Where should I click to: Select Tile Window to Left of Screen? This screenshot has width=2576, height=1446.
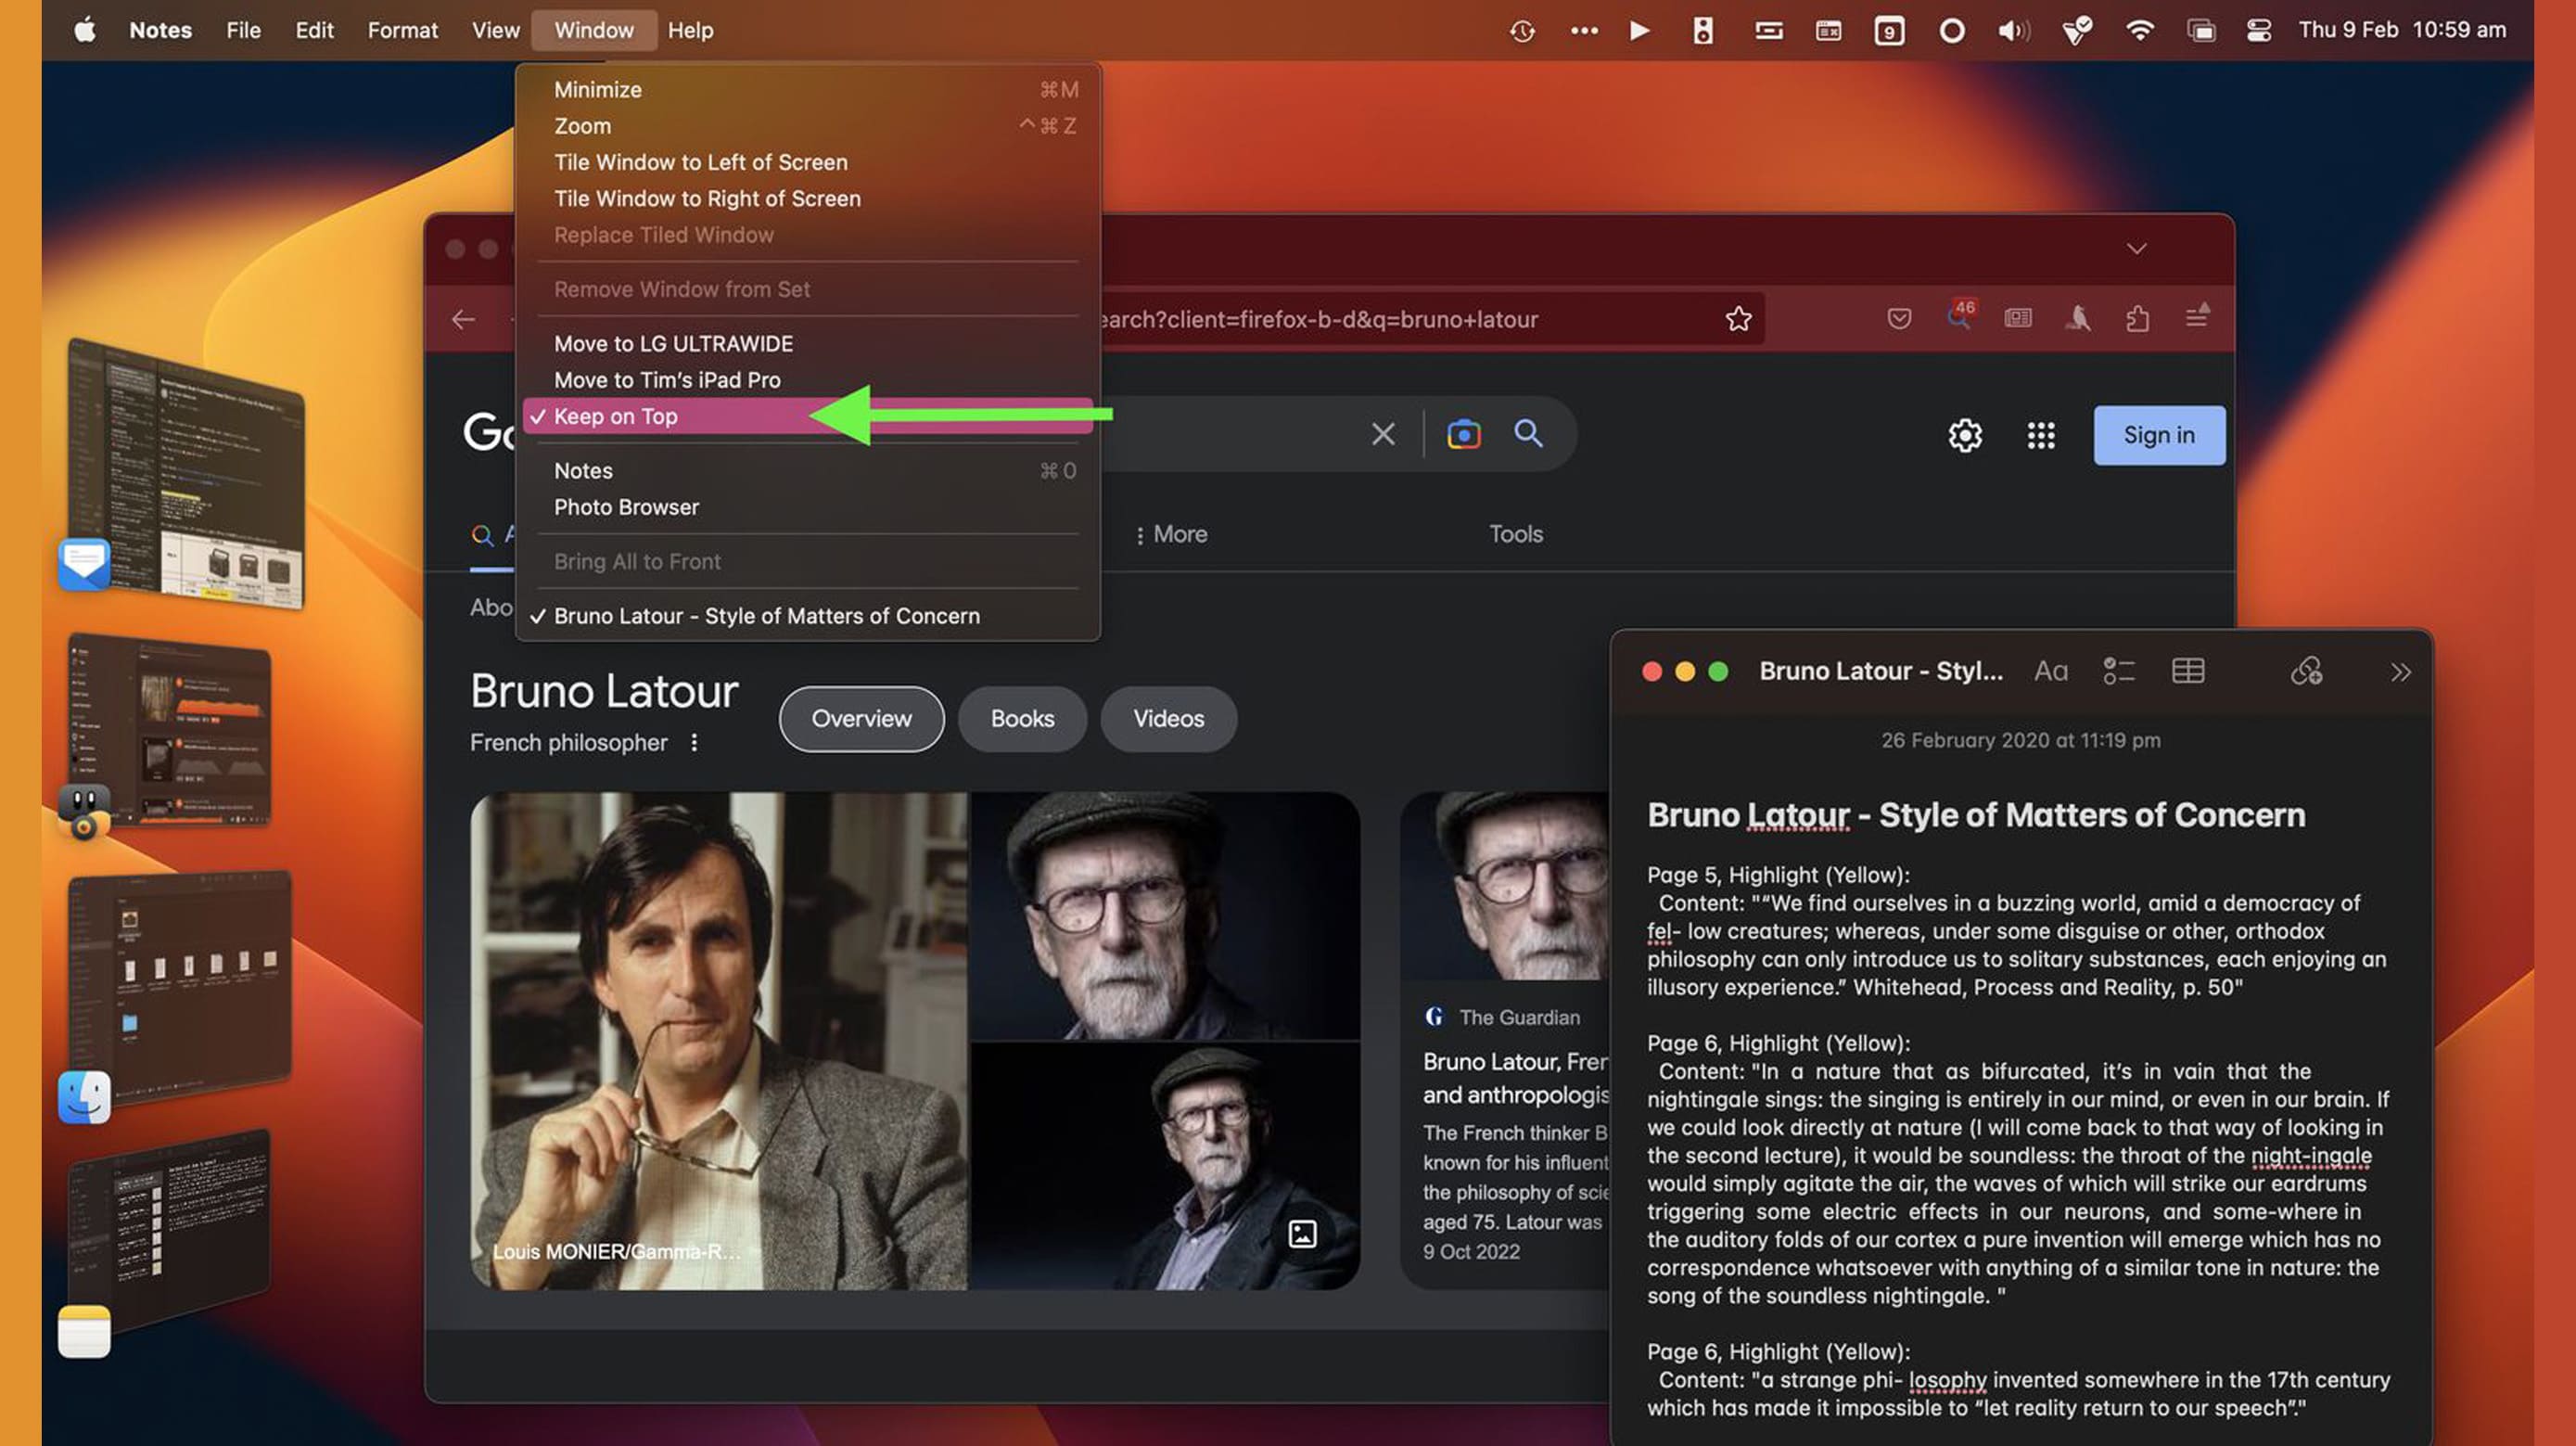[807, 162]
